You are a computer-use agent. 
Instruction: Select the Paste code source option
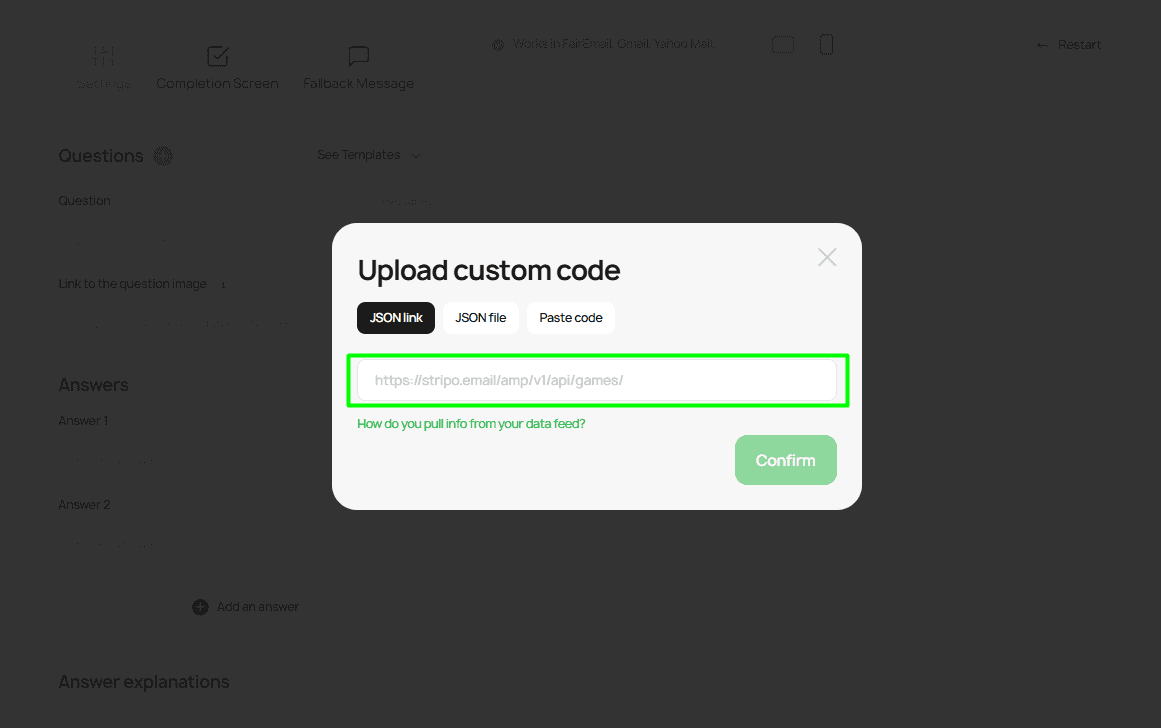coord(570,317)
